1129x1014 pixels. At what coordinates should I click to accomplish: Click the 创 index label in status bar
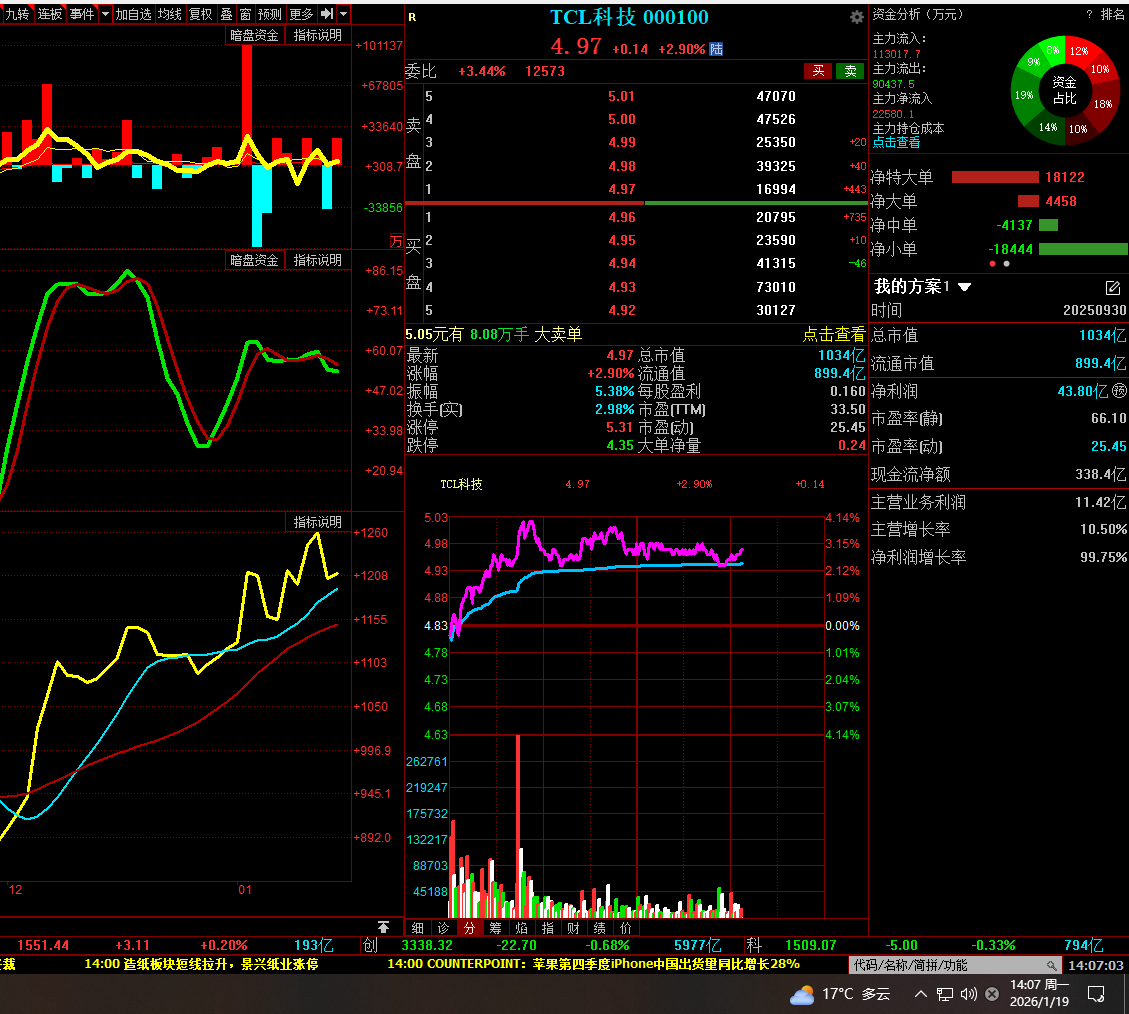coord(370,945)
